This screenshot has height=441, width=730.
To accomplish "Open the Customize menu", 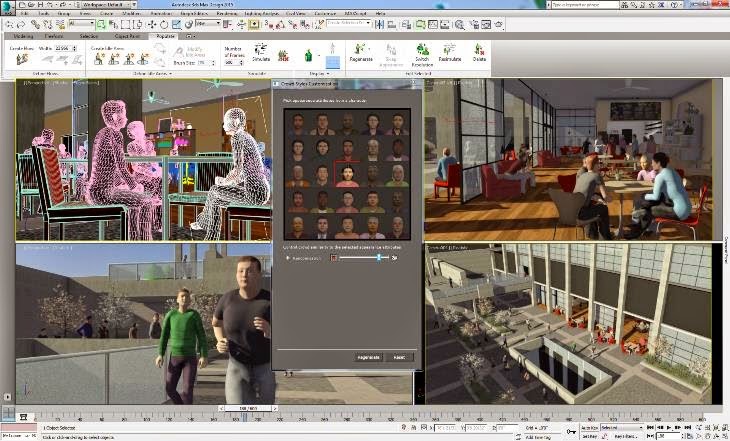I will pos(325,14).
